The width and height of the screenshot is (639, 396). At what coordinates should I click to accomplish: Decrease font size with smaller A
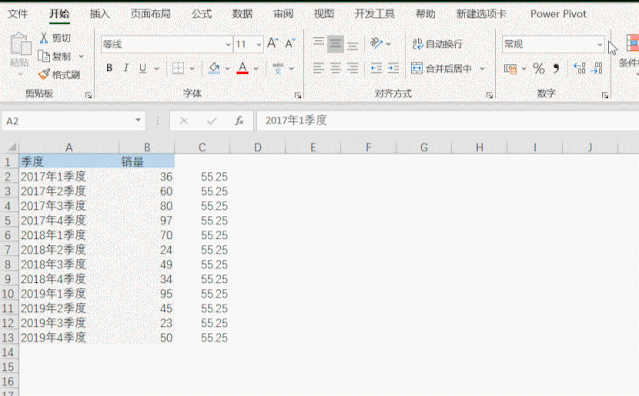point(290,43)
